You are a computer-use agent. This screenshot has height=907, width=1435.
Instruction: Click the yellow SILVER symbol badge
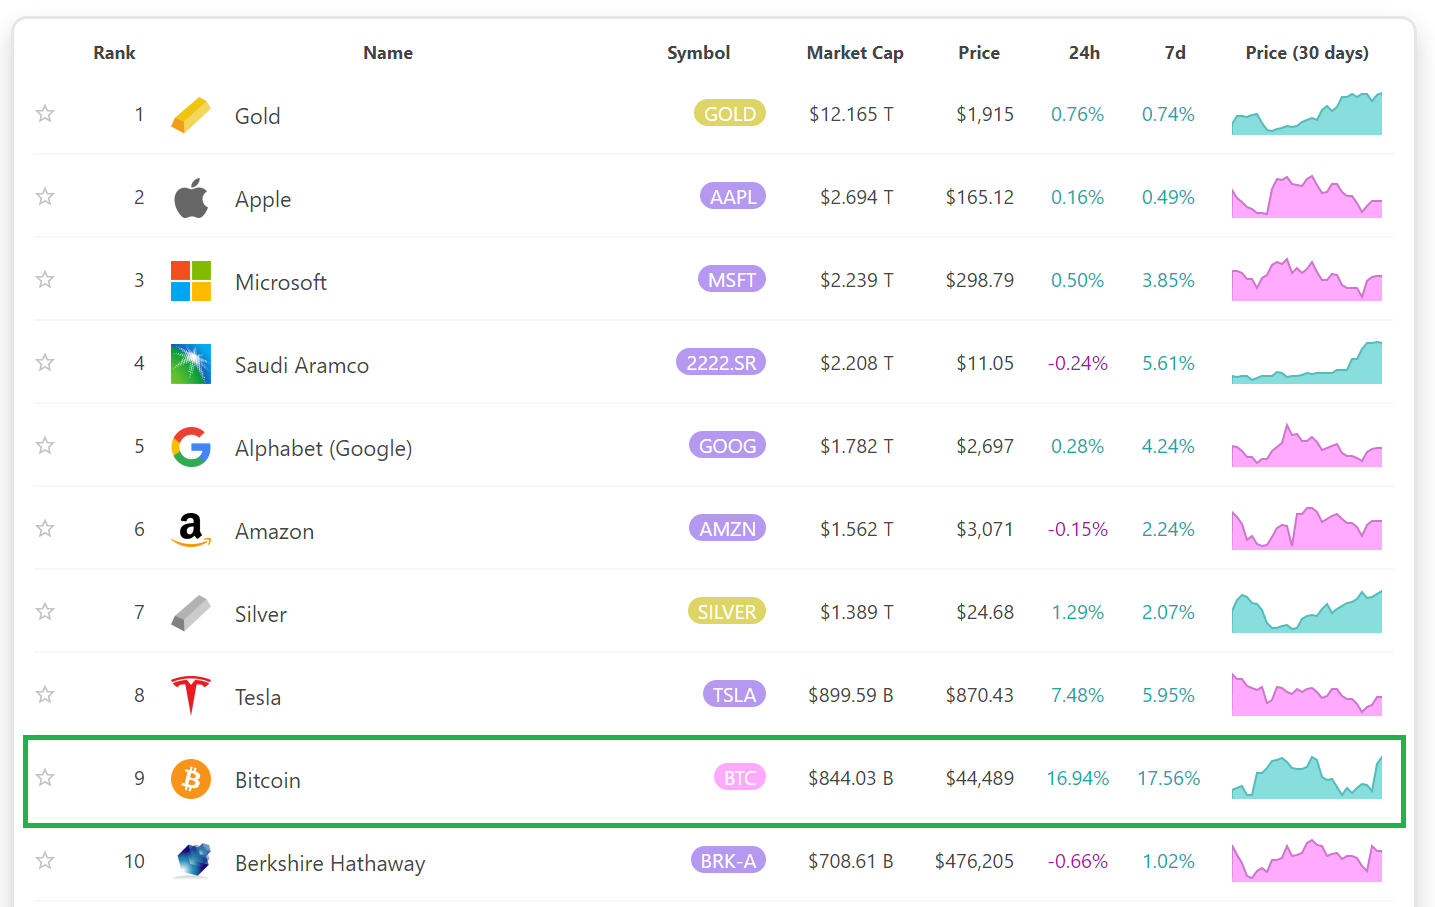click(727, 612)
